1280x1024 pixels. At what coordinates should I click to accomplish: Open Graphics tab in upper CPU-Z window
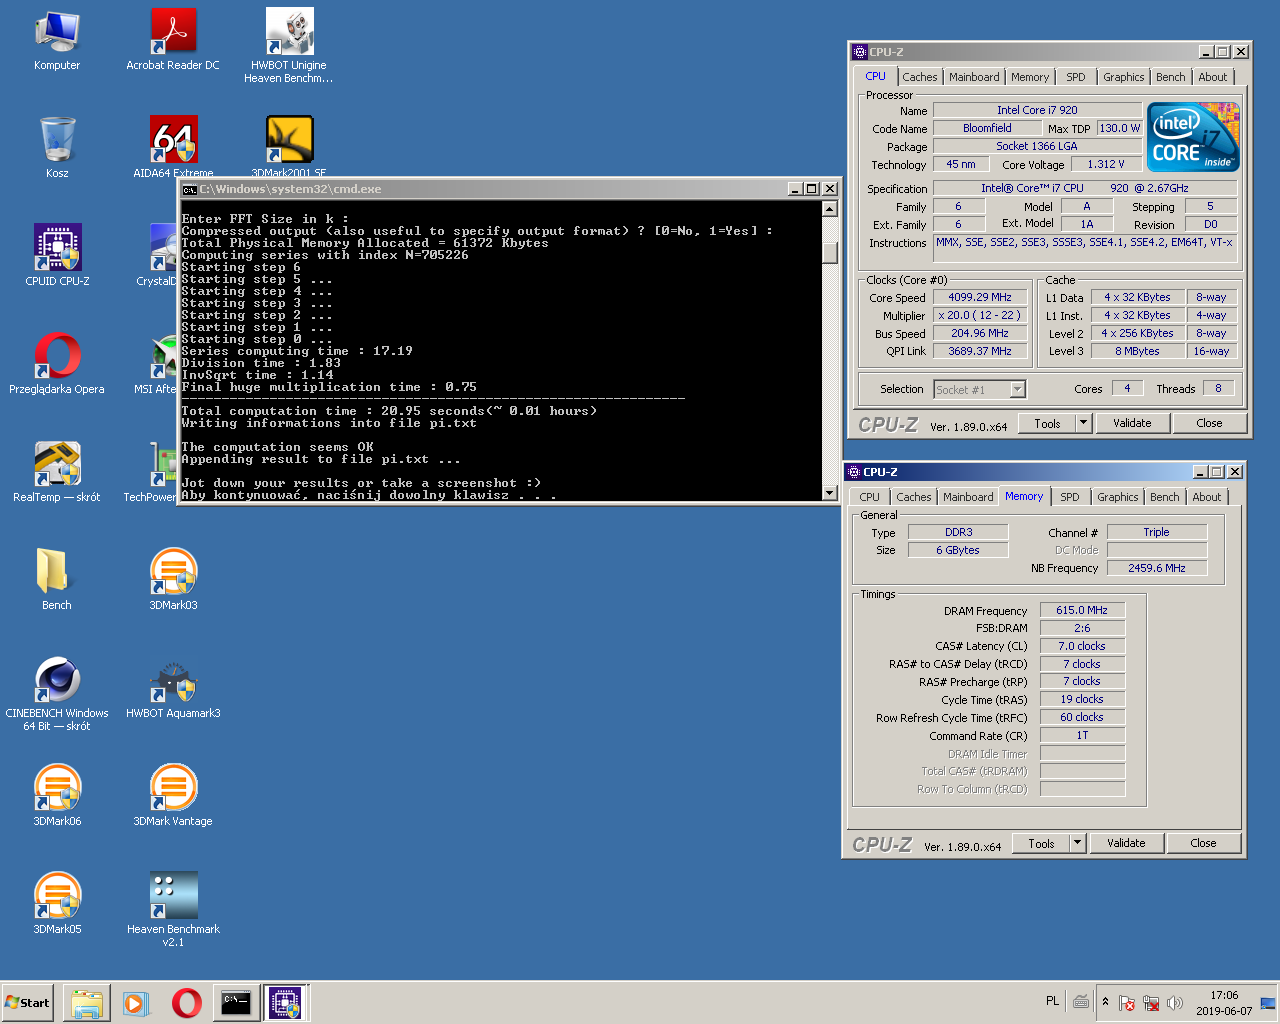[1123, 77]
